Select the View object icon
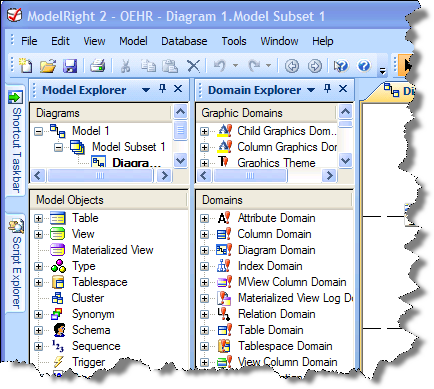This screenshot has height=389, width=434. point(58,234)
